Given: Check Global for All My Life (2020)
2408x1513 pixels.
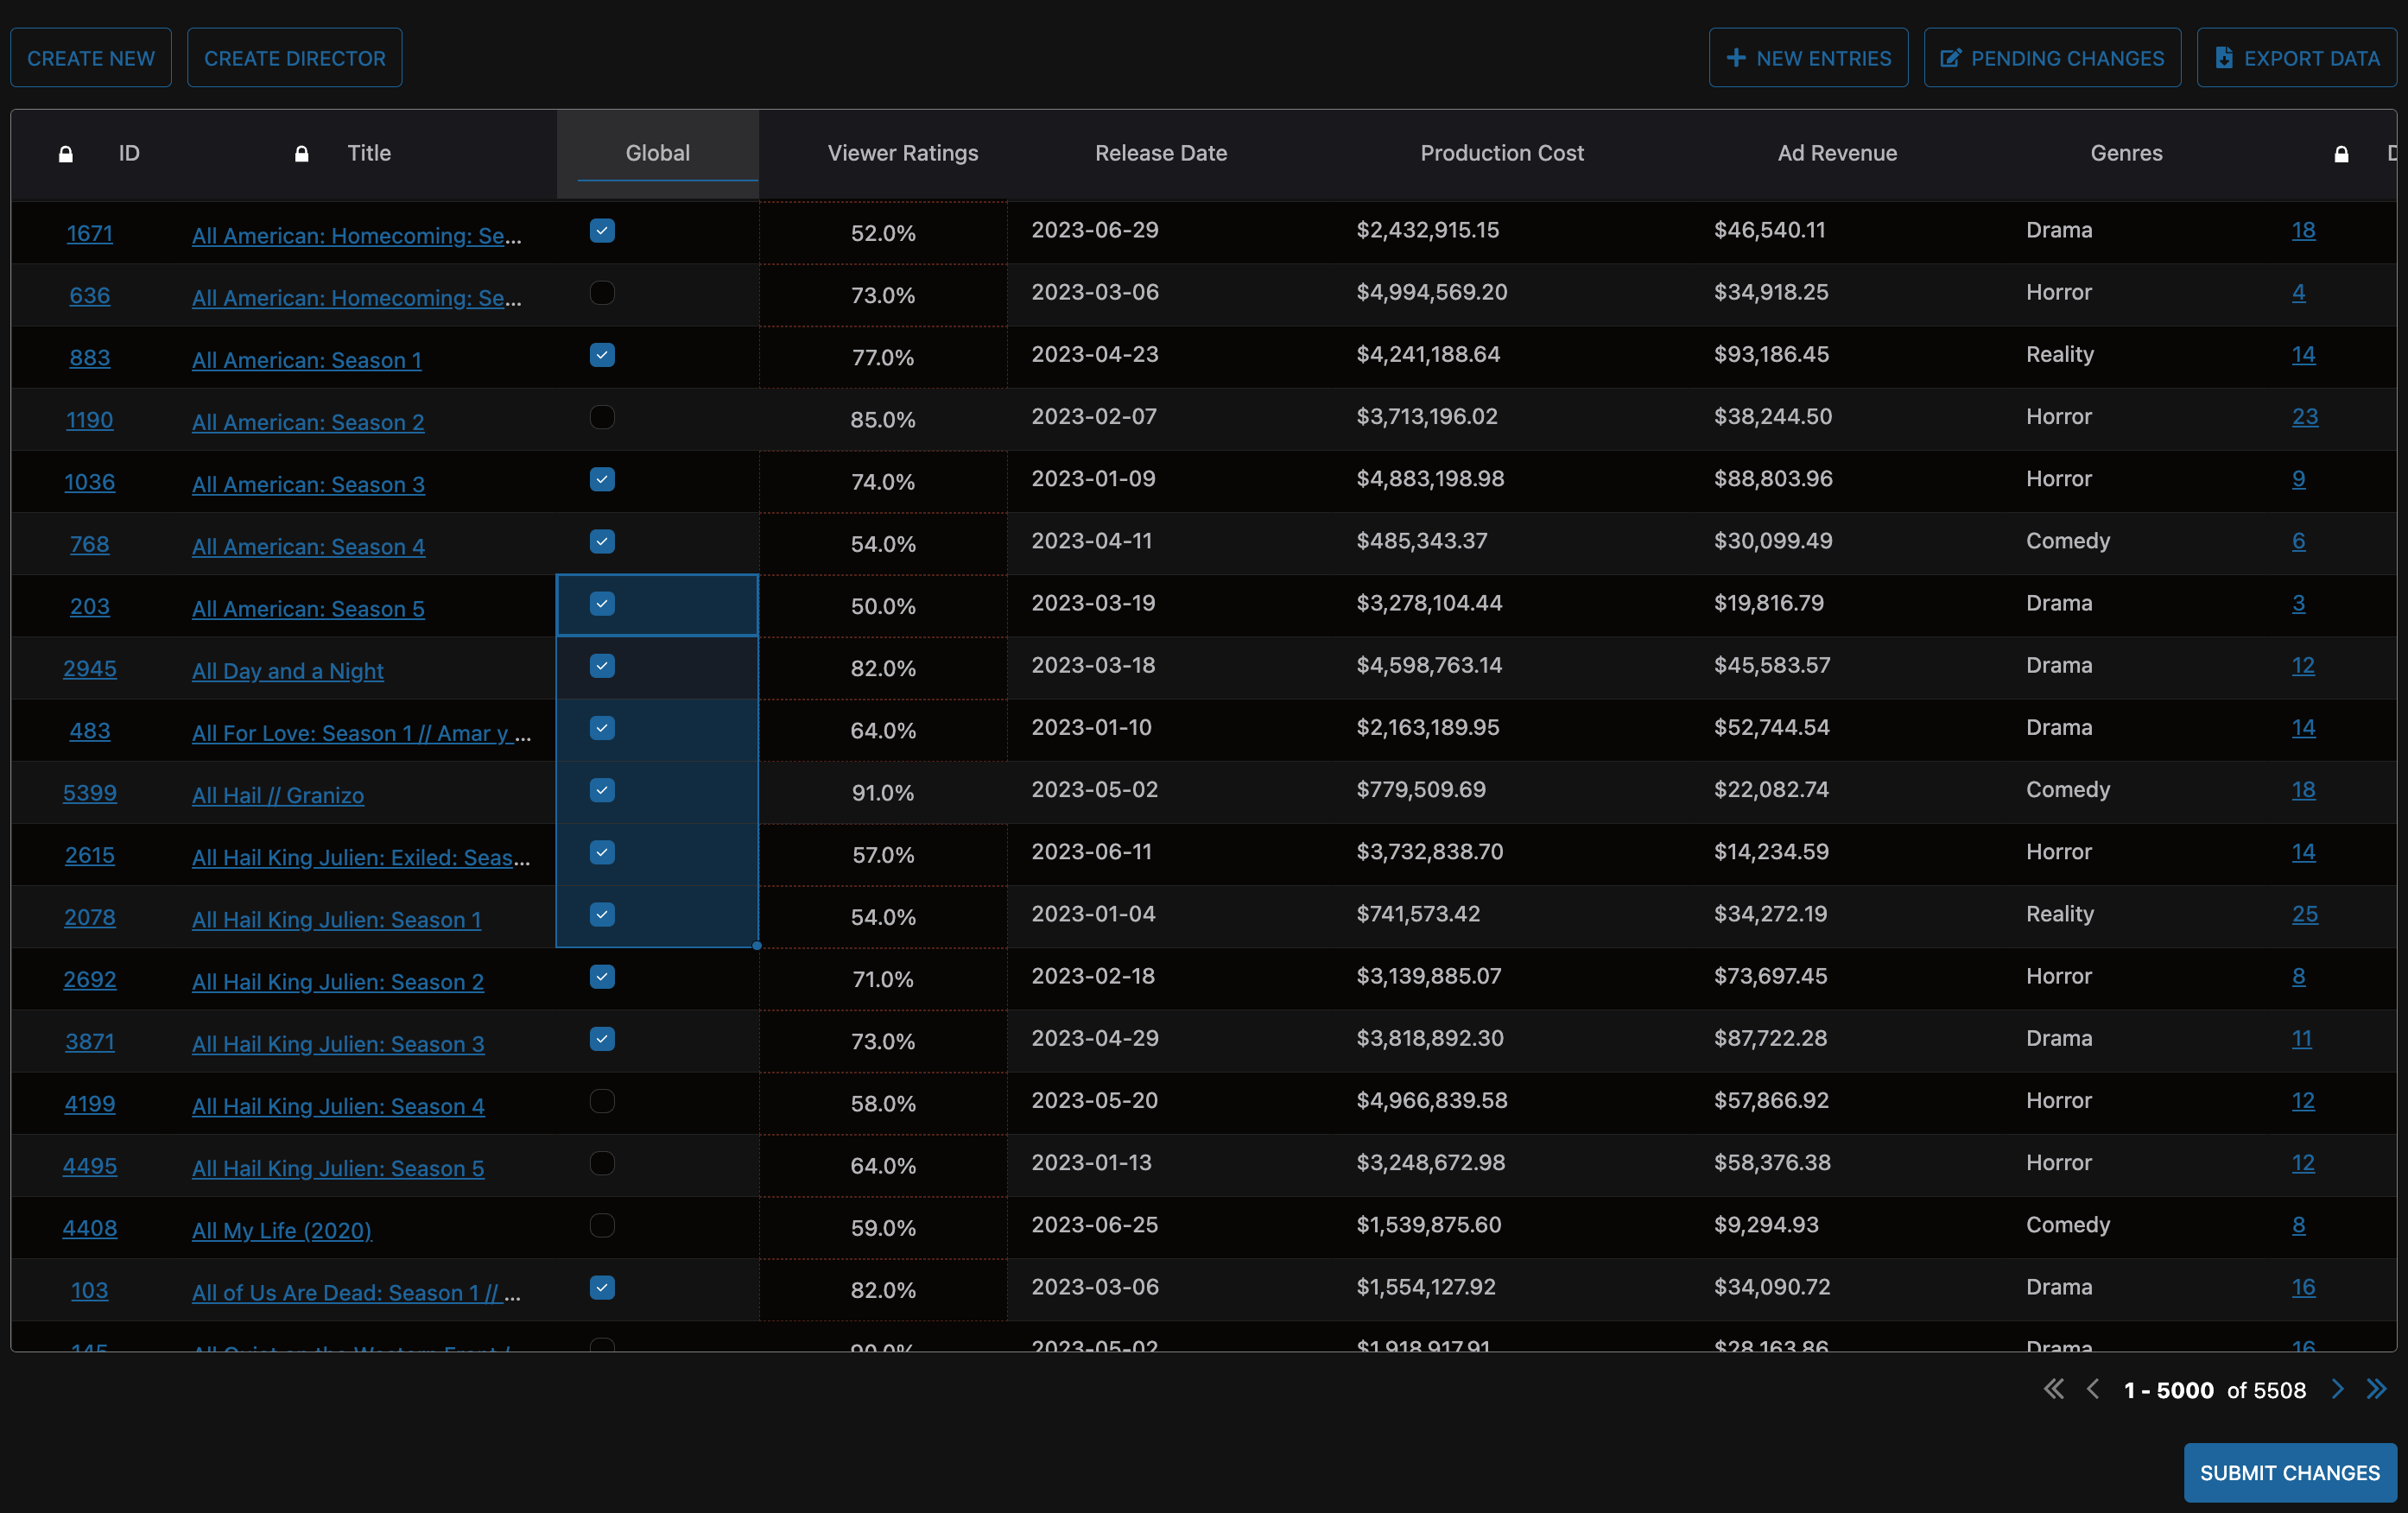Looking at the screenshot, I should click(x=602, y=1225).
